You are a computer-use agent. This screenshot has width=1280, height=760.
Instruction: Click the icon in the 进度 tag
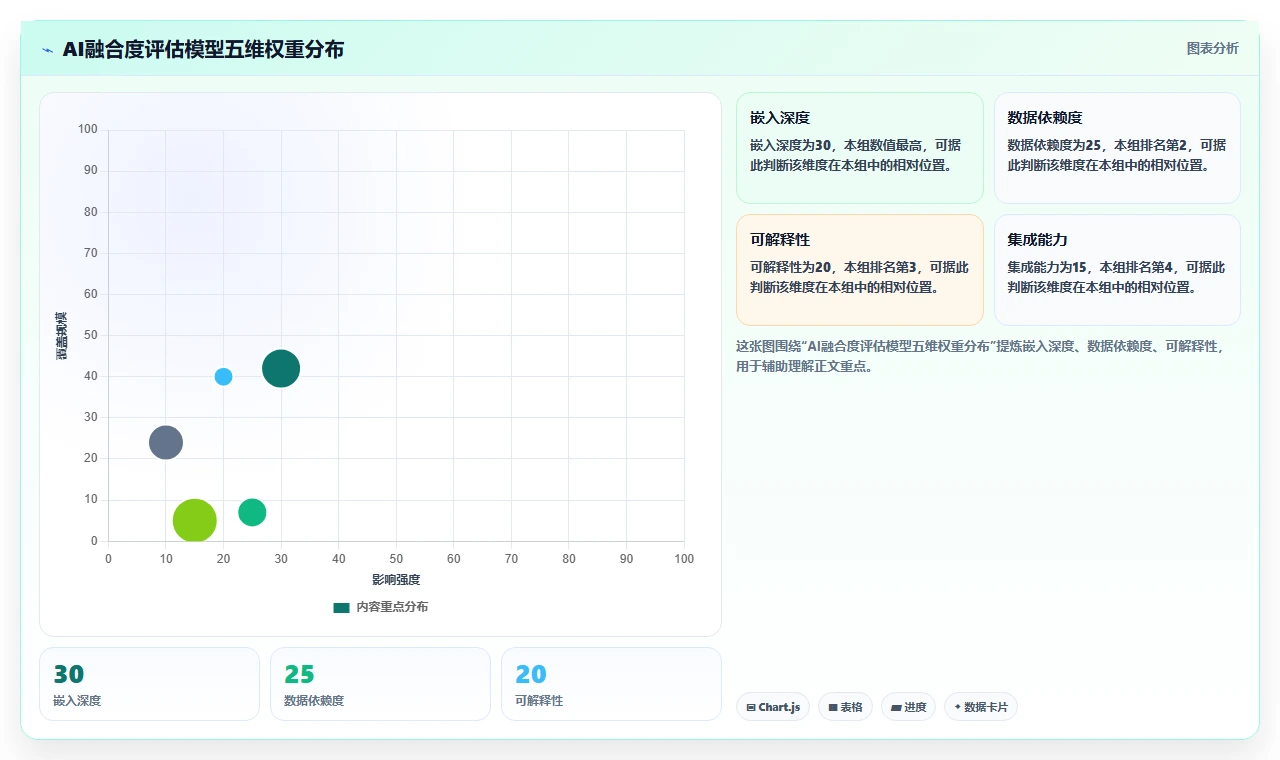coord(896,707)
